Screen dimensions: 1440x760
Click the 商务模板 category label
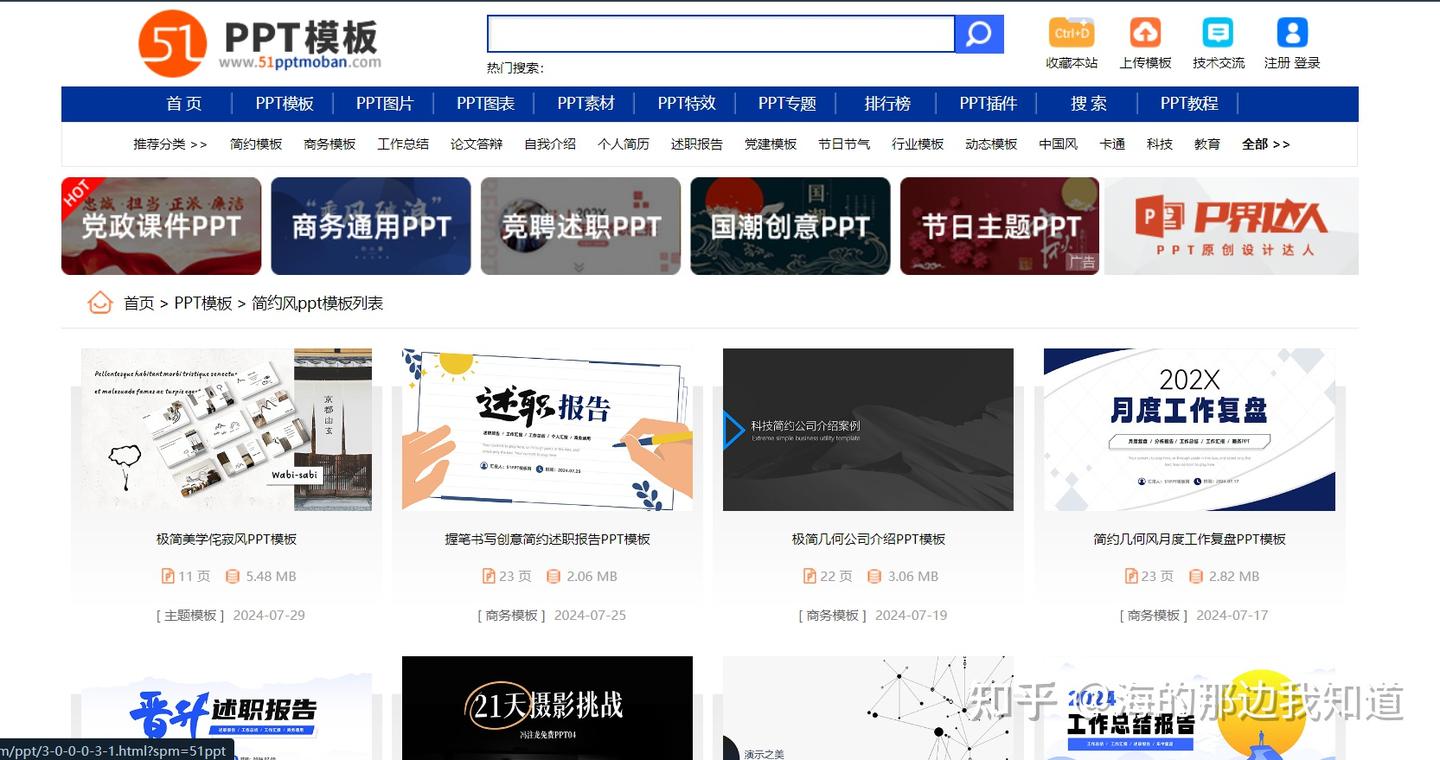pyautogui.click(x=511, y=615)
